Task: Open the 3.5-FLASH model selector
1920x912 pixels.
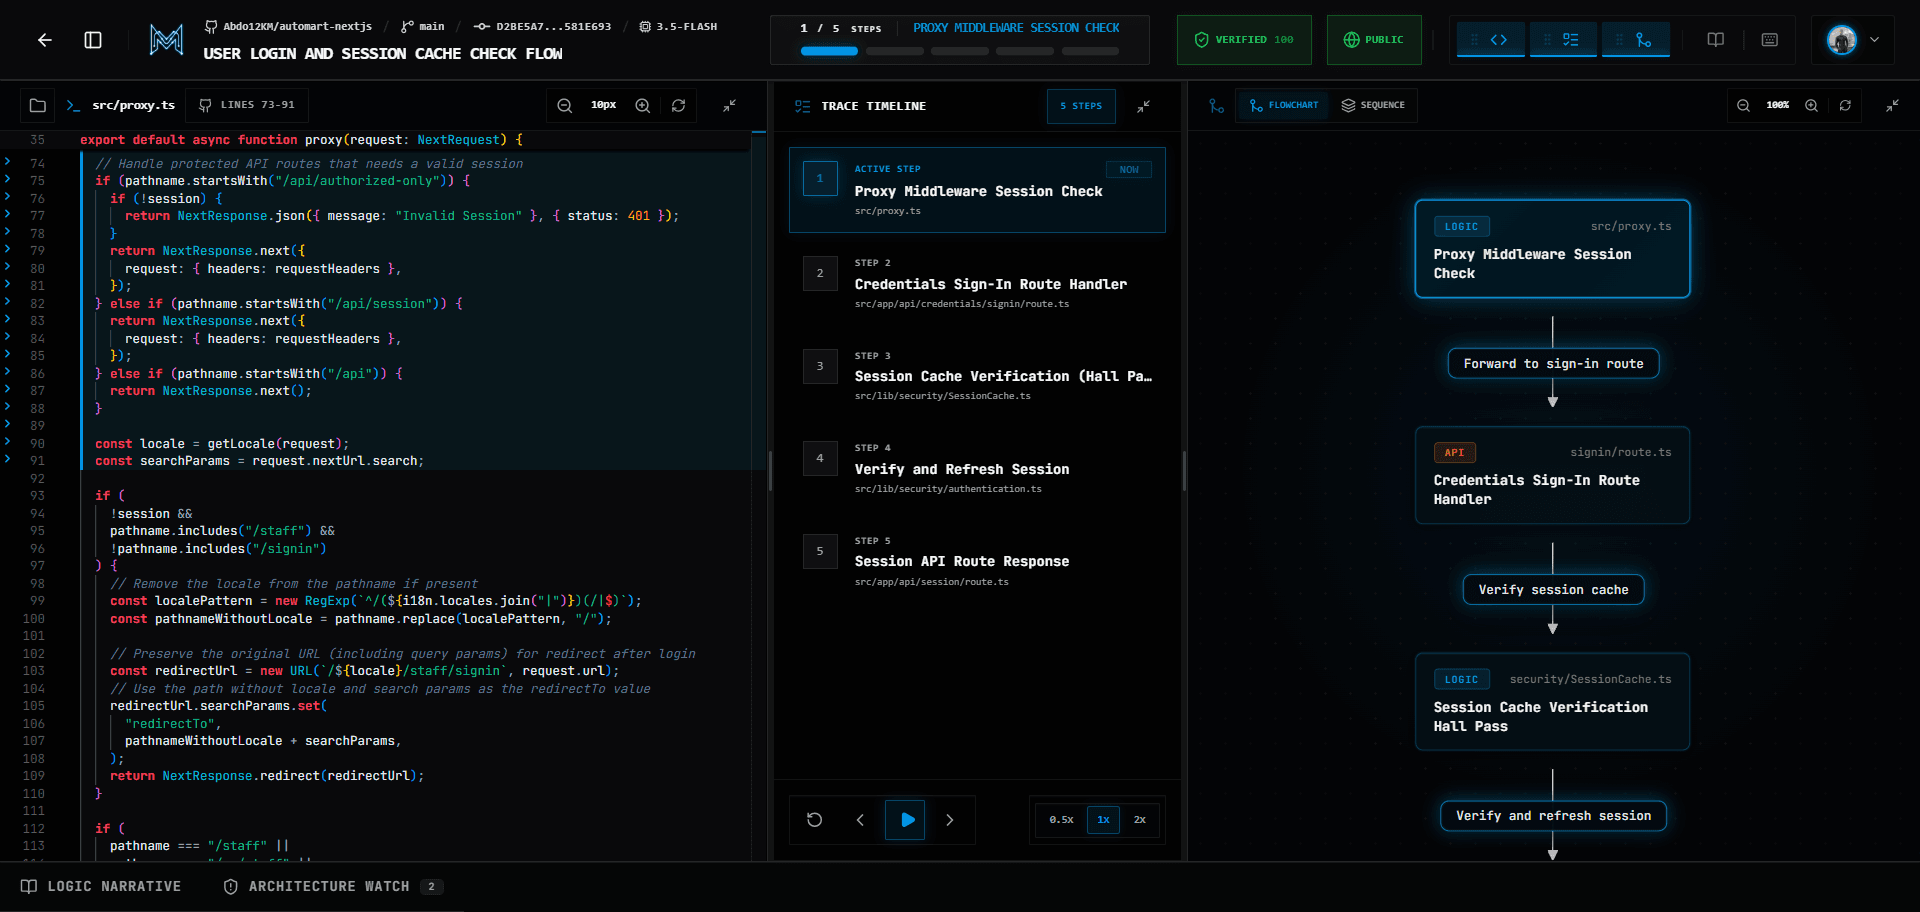Action: click(x=678, y=26)
